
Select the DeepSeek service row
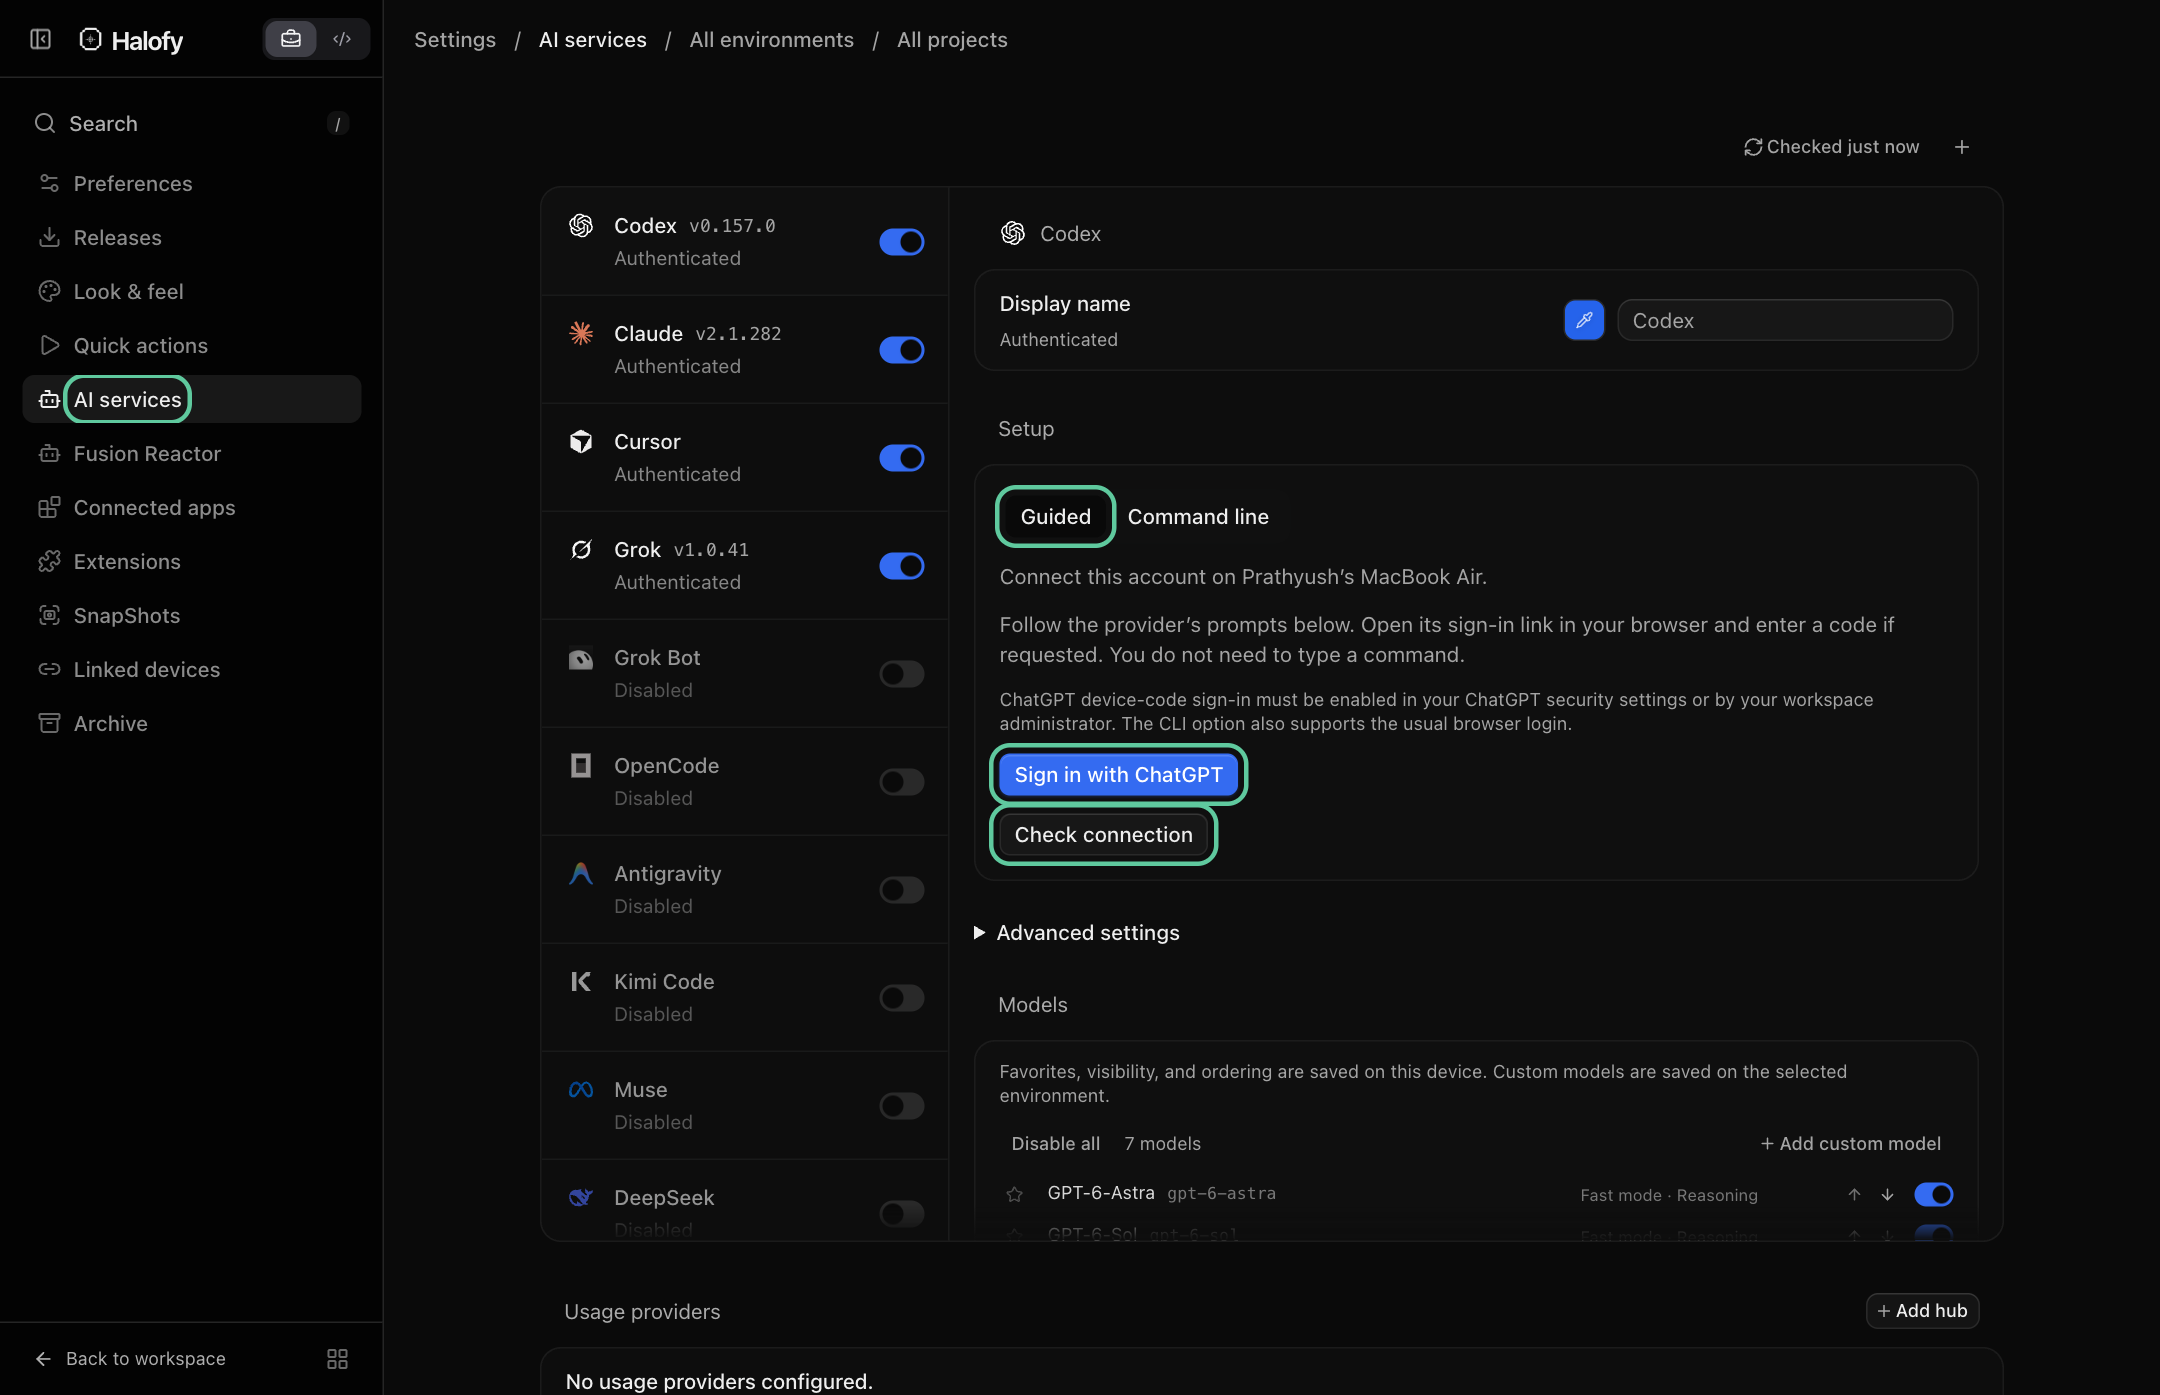(x=744, y=1201)
